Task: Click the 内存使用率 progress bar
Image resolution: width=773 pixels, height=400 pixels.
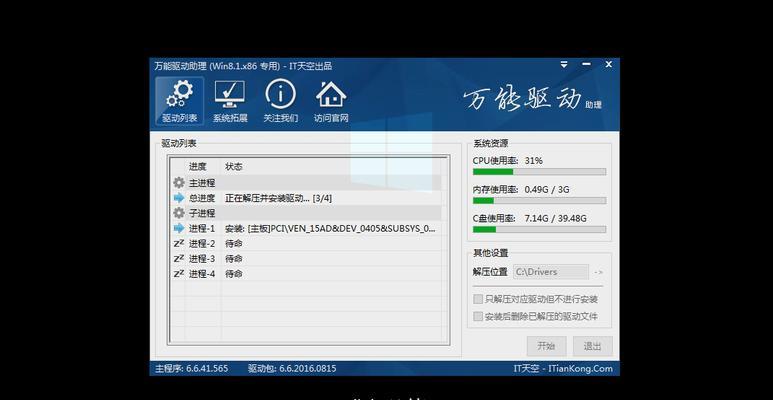Action: (539, 201)
